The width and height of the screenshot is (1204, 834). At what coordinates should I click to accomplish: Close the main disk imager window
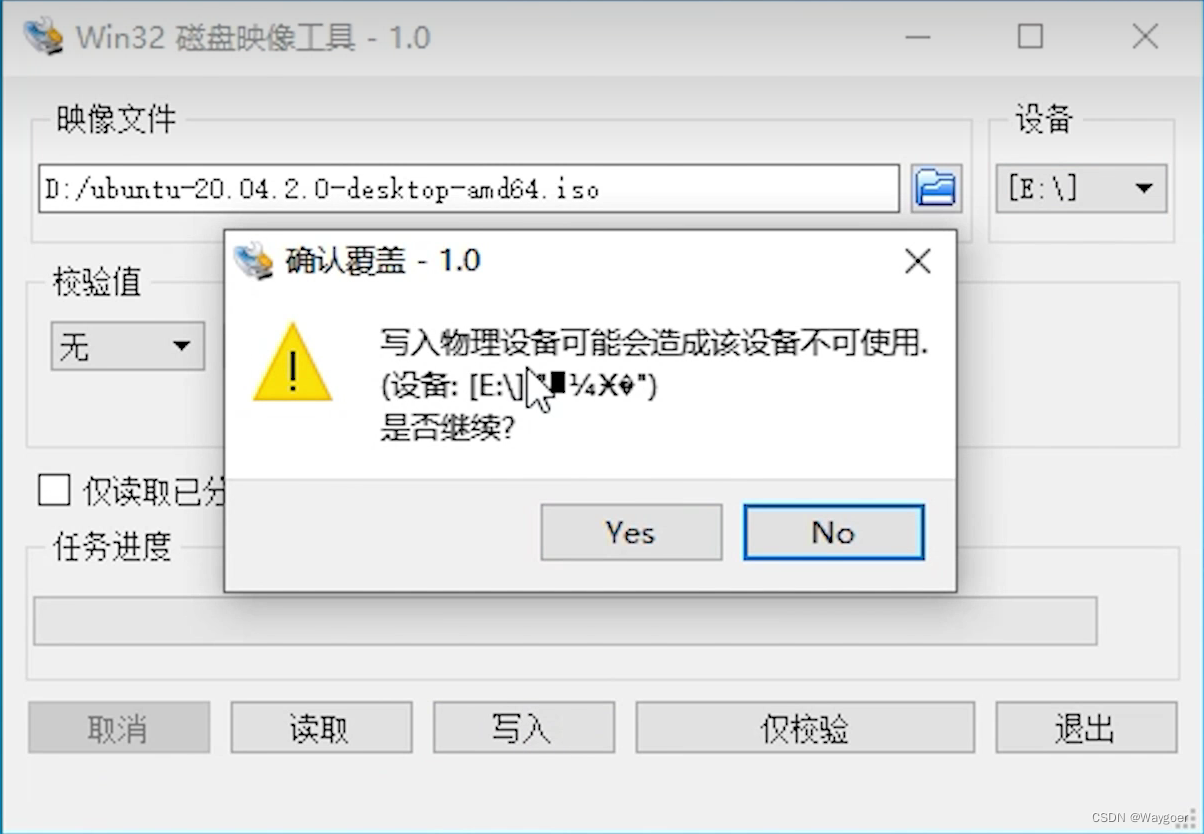click(1145, 37)
